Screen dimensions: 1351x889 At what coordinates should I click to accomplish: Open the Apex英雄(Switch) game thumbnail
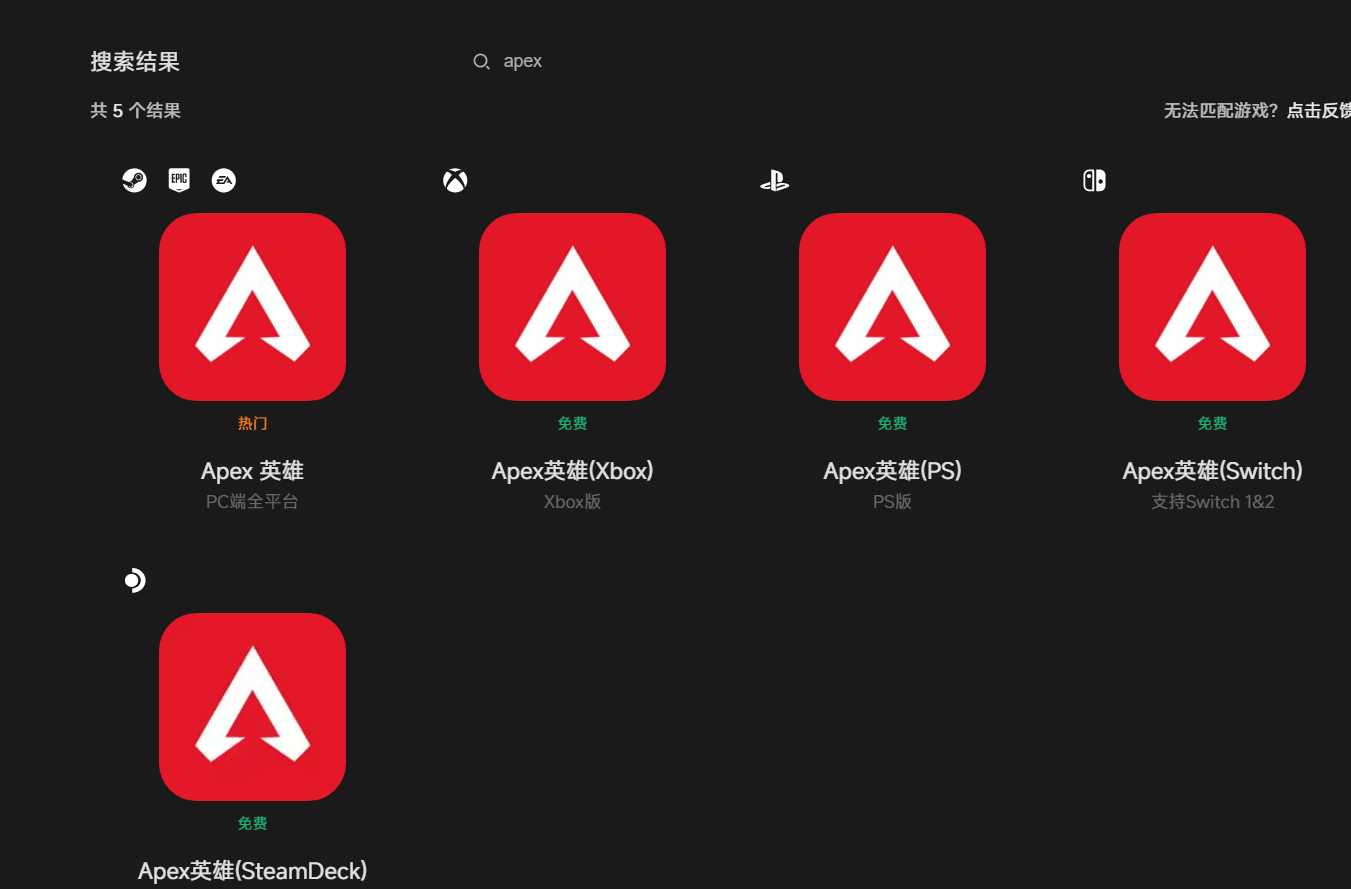(1212, 307)
